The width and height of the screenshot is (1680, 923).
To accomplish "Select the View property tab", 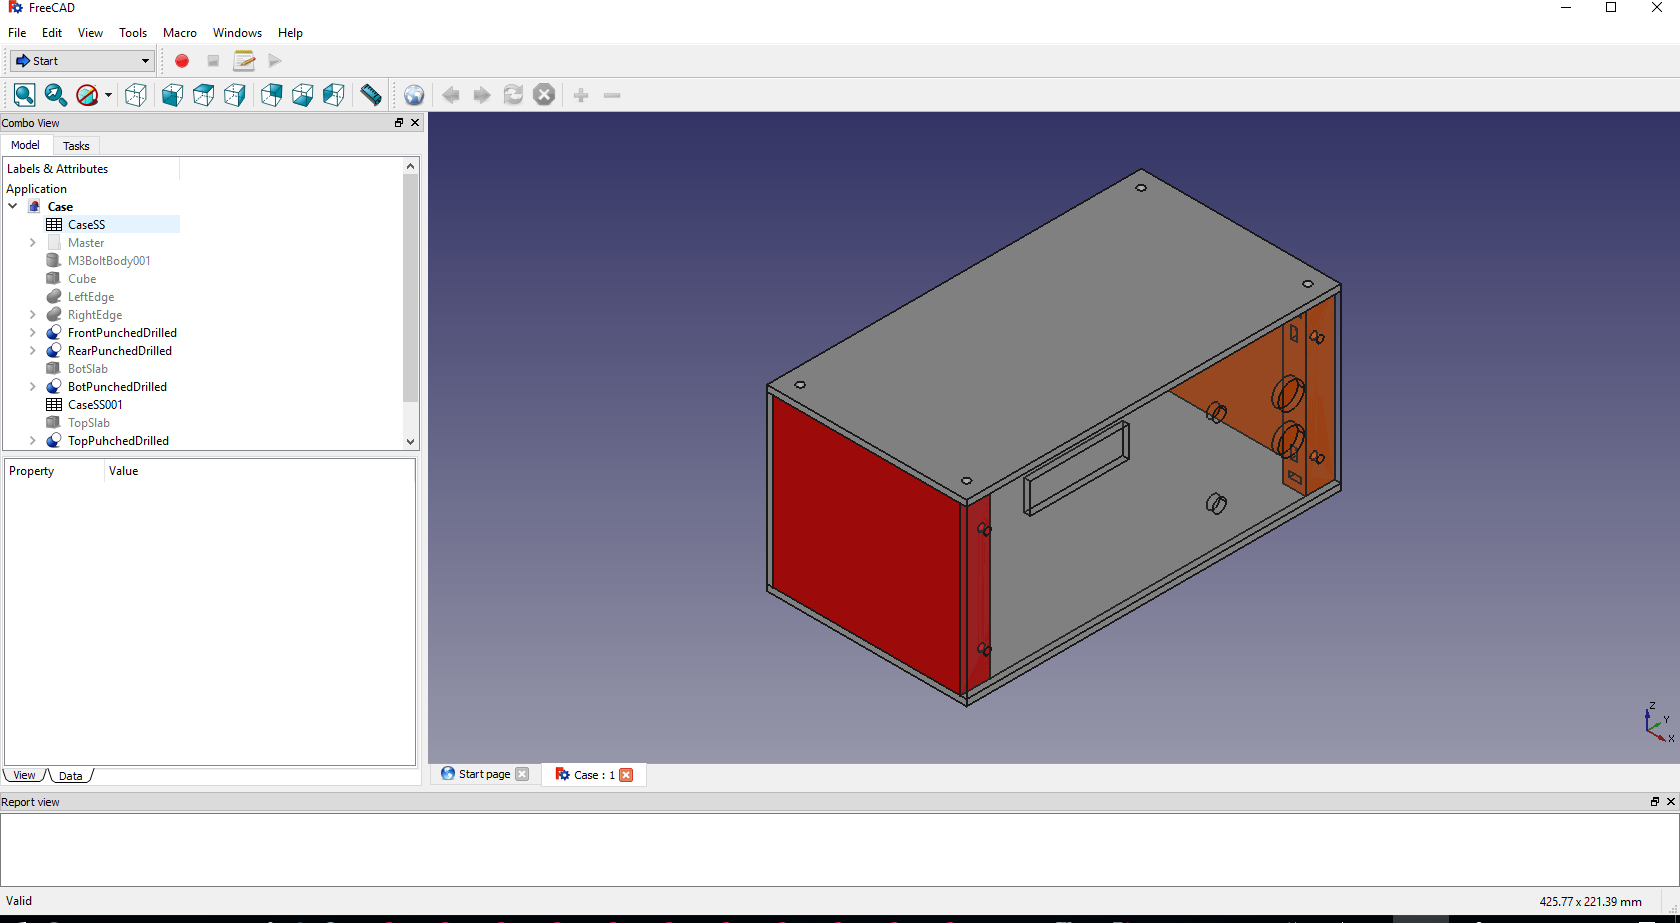I will [x=24, y=776].
